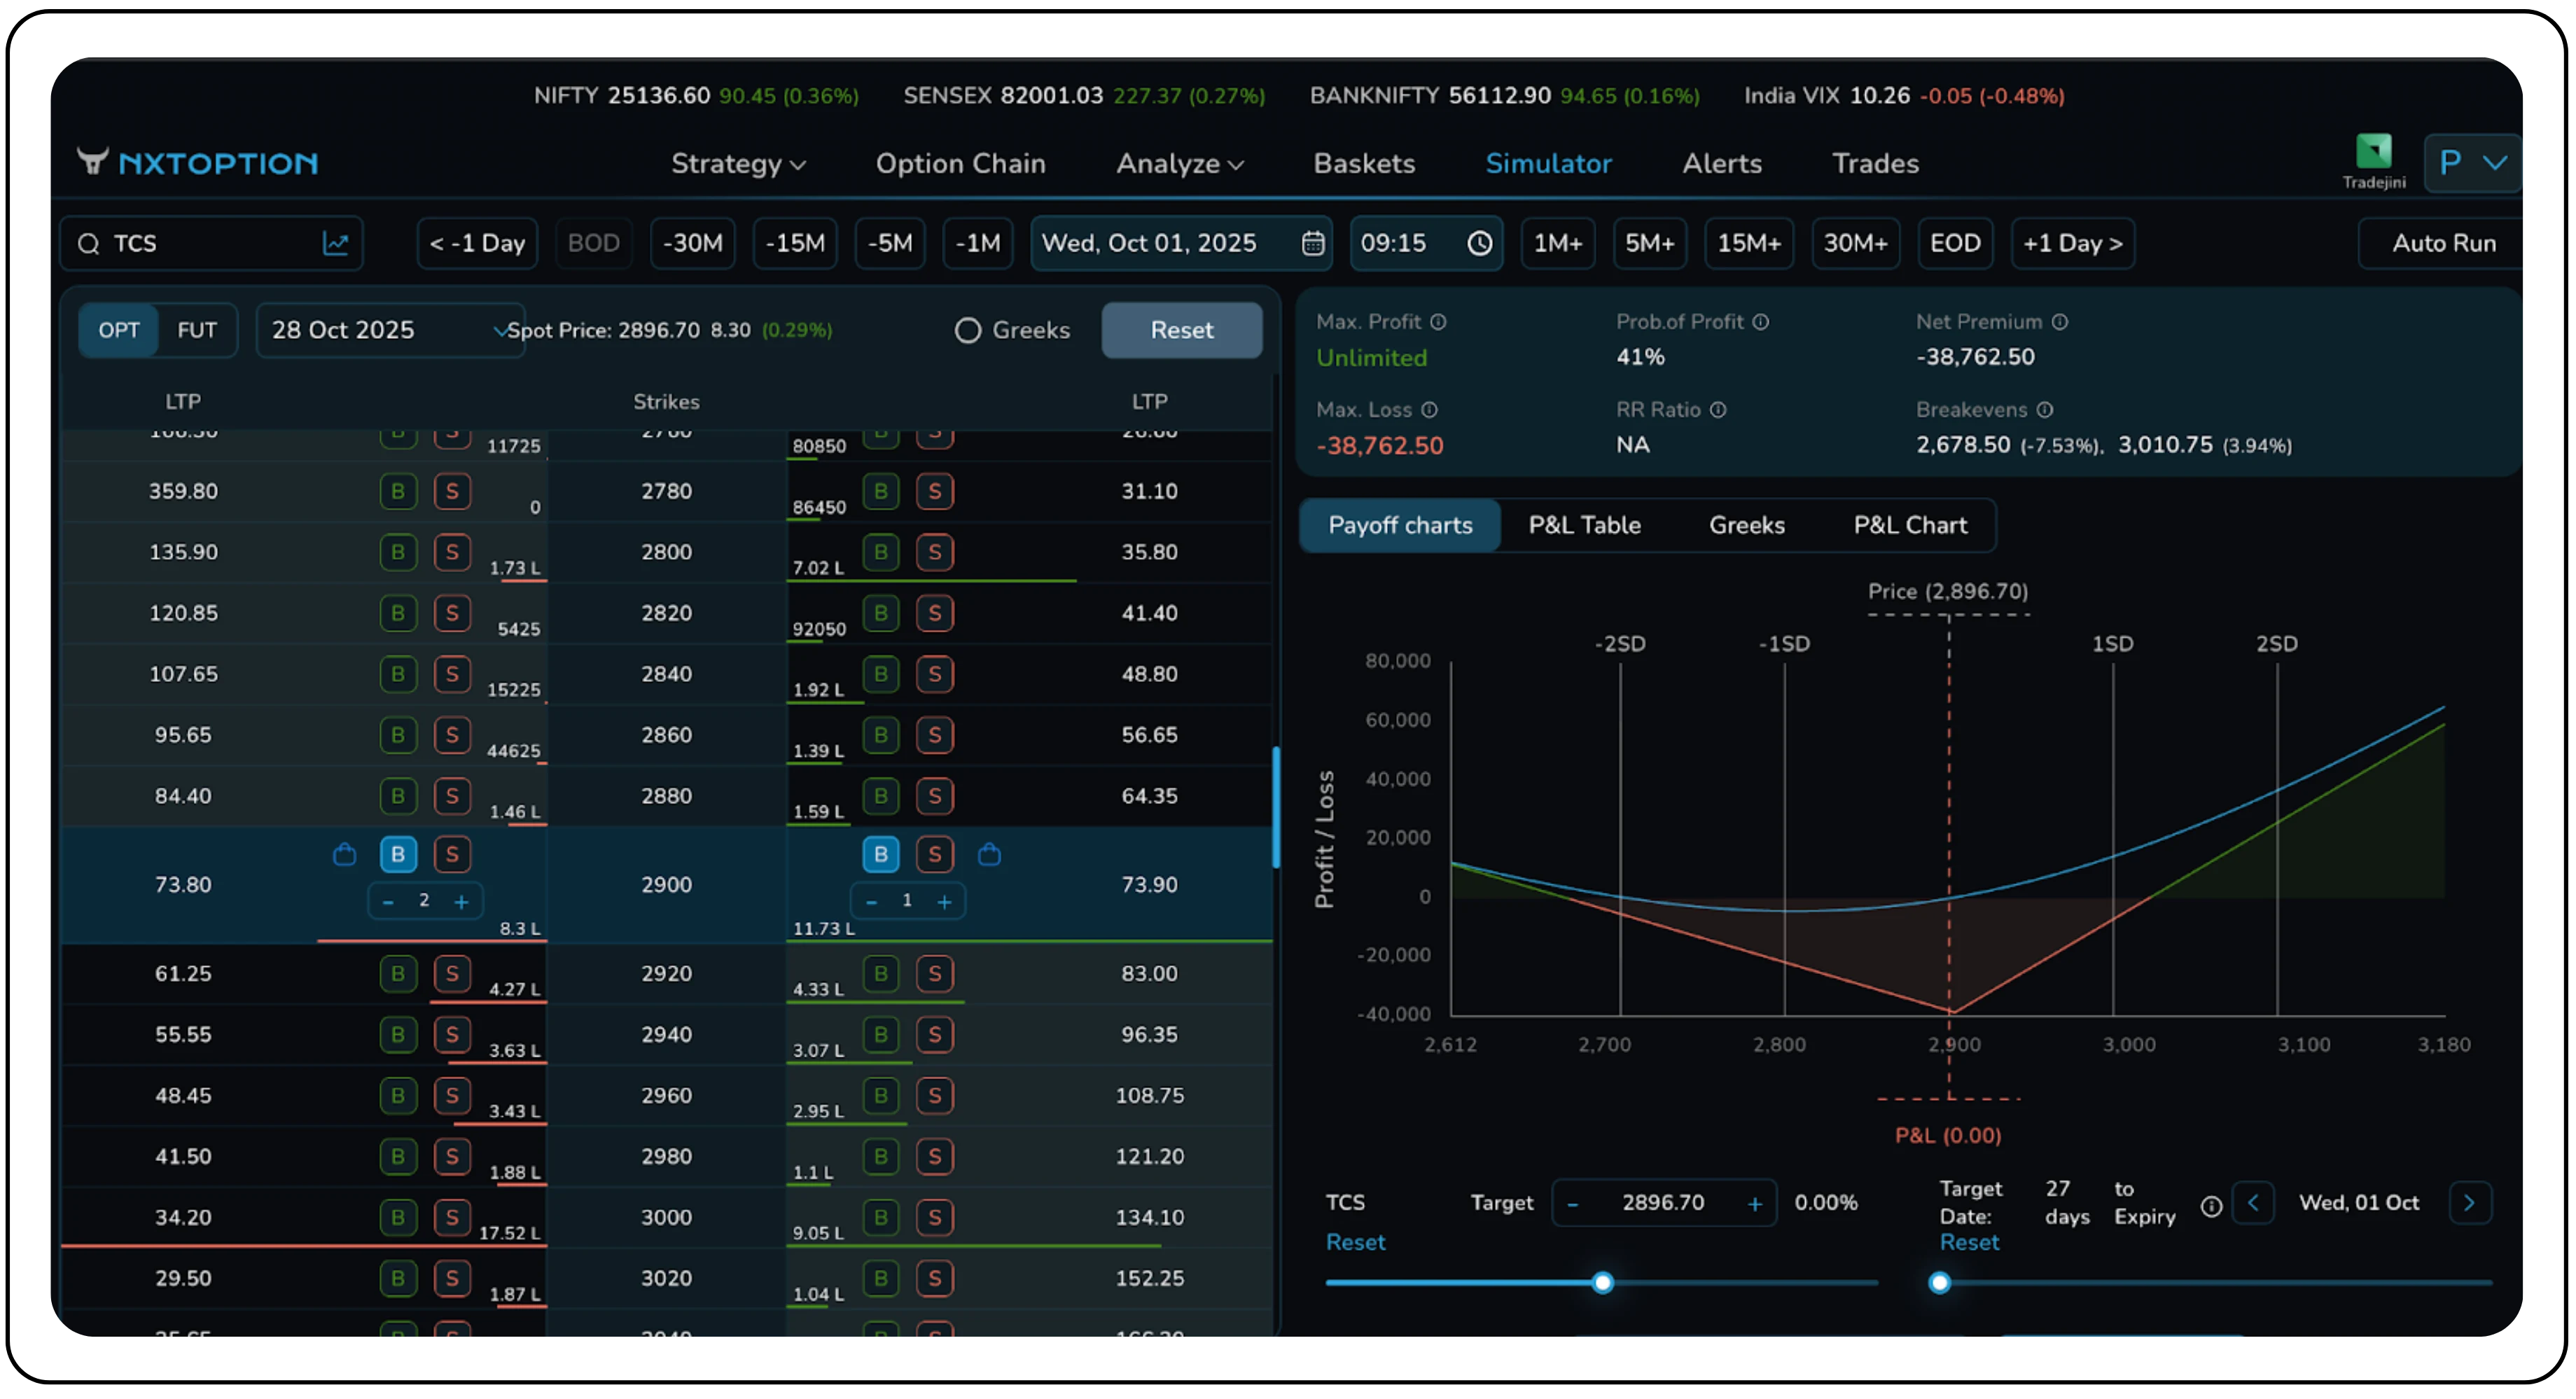Open the Strategy dropdown menu
The width and height of the screenshot is (2576, 1399).
click(x=738, y=163)
